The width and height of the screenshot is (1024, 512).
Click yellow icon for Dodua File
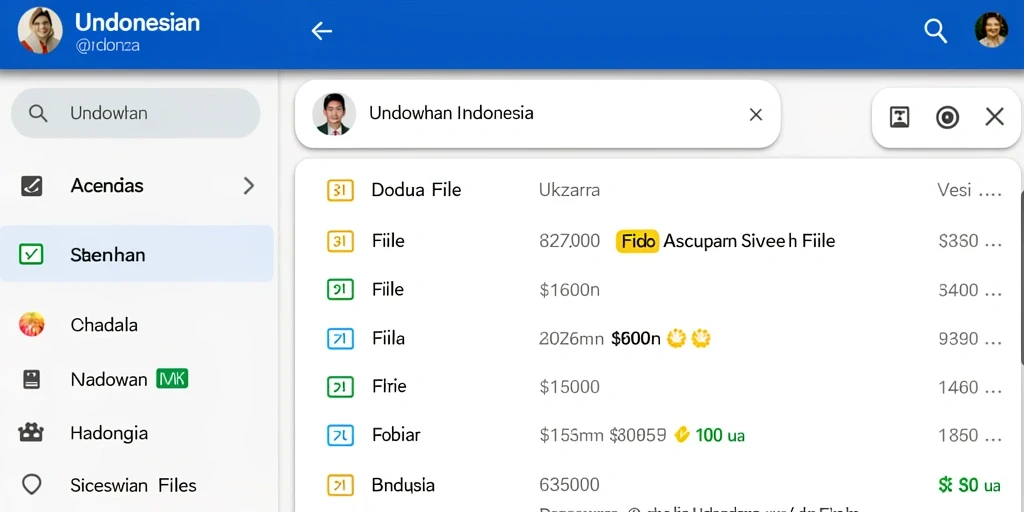[340, 191]
